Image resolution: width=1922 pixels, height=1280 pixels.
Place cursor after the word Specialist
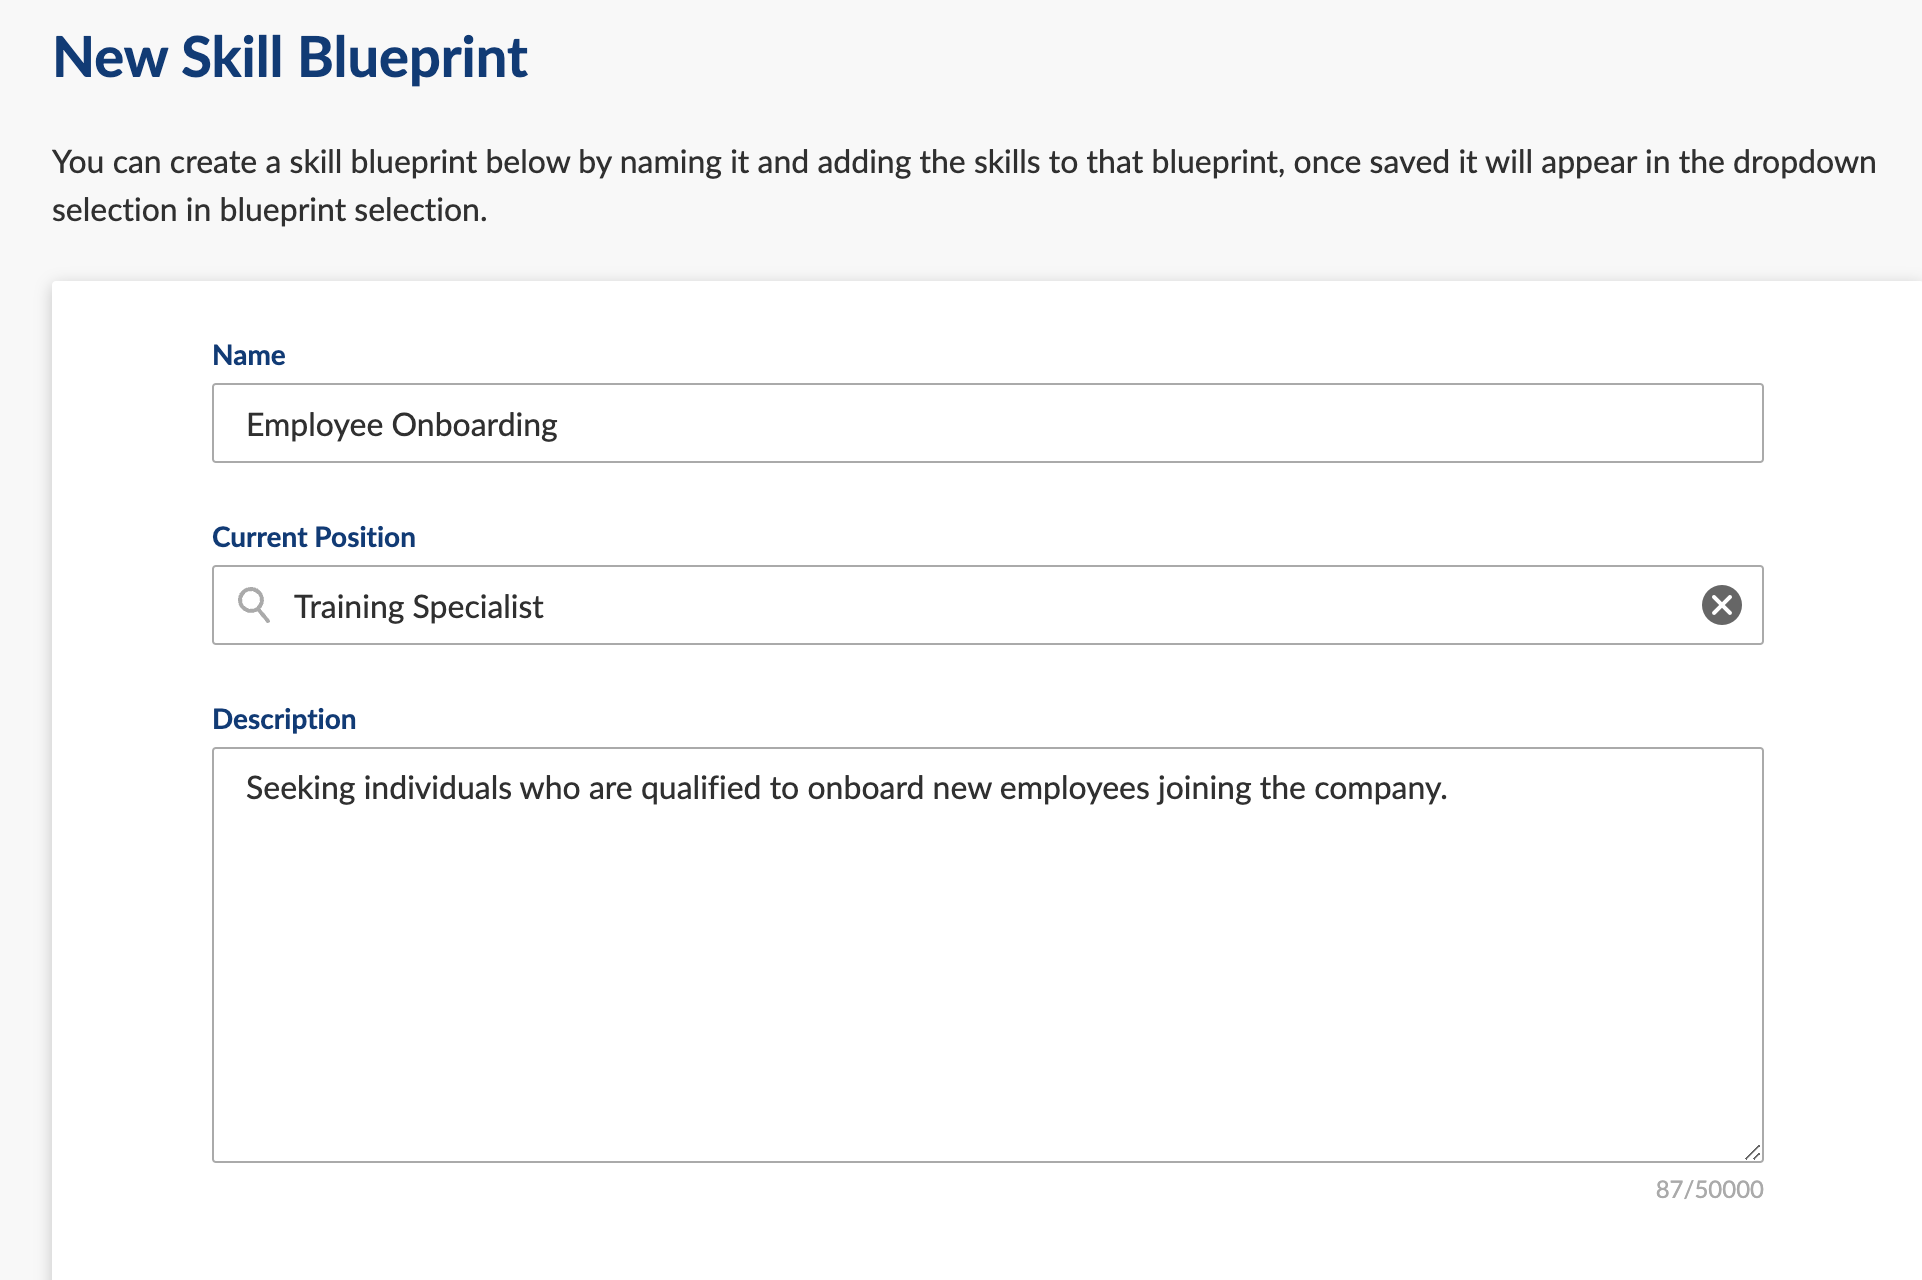point(545,607)
